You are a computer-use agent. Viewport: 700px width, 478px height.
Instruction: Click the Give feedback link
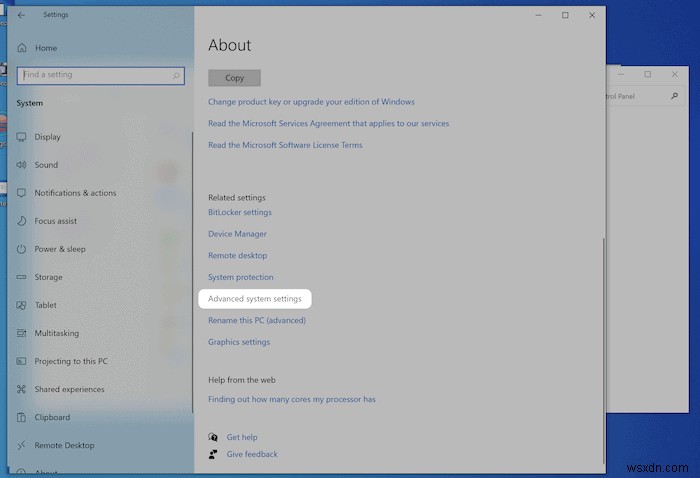(x=252, y=454)
